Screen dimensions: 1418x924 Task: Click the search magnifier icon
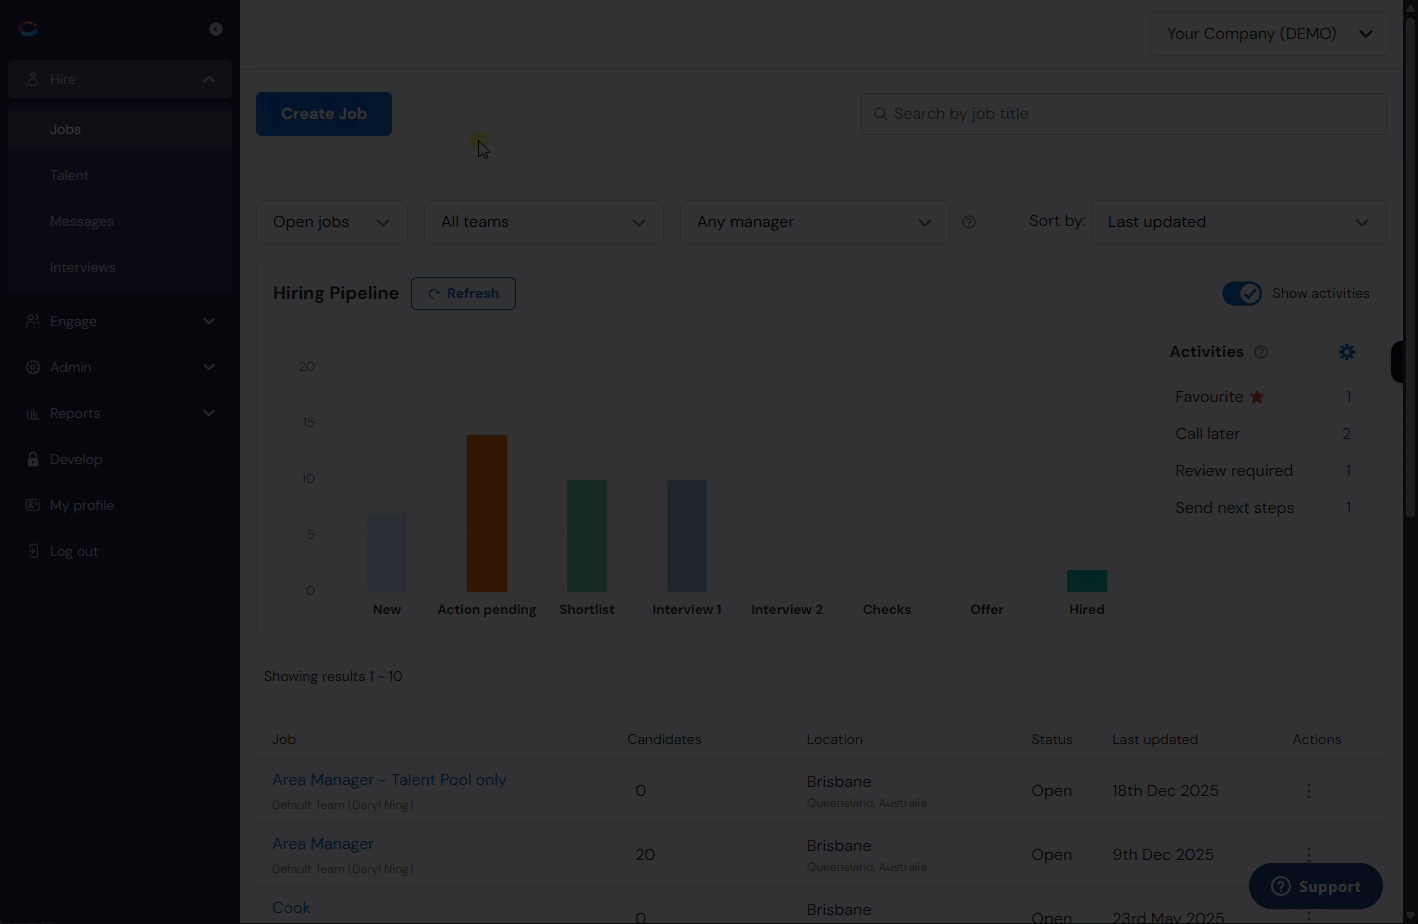880,114
